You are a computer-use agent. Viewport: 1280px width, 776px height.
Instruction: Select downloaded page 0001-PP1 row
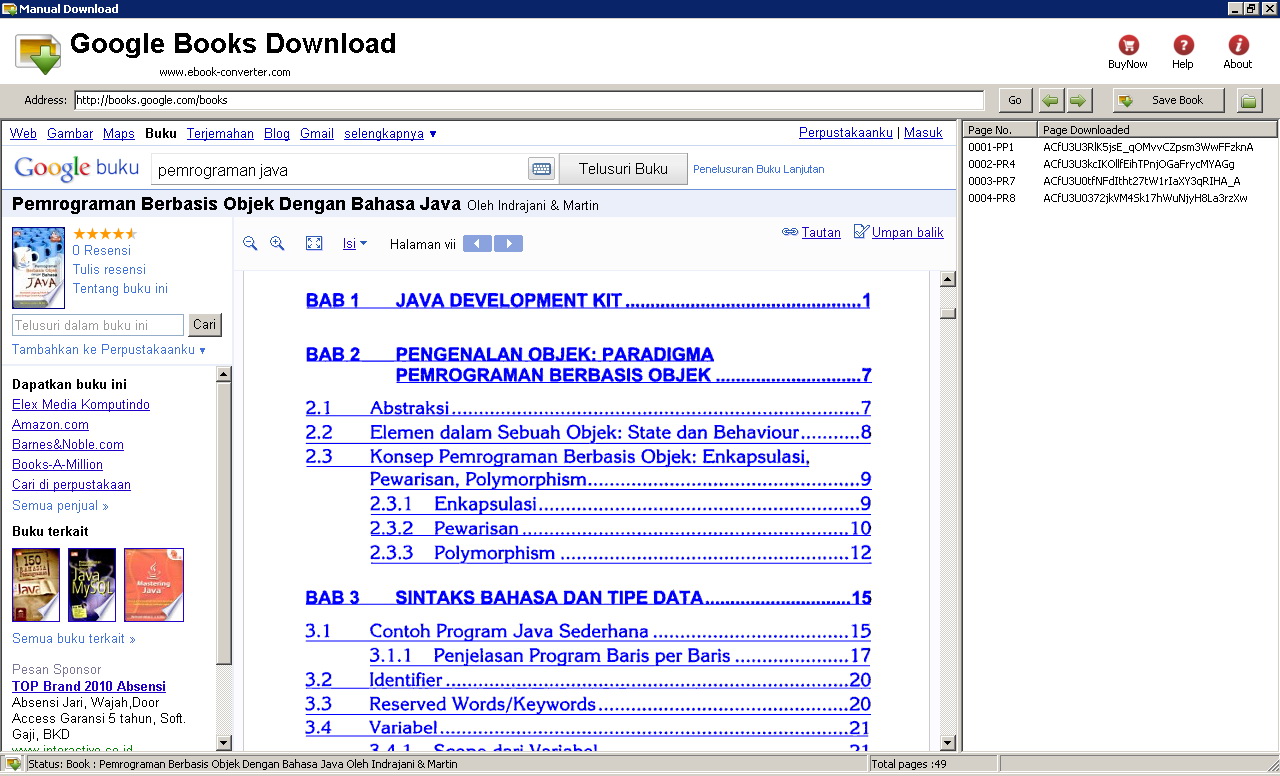pyautogui.click(x=1120, y=147)
